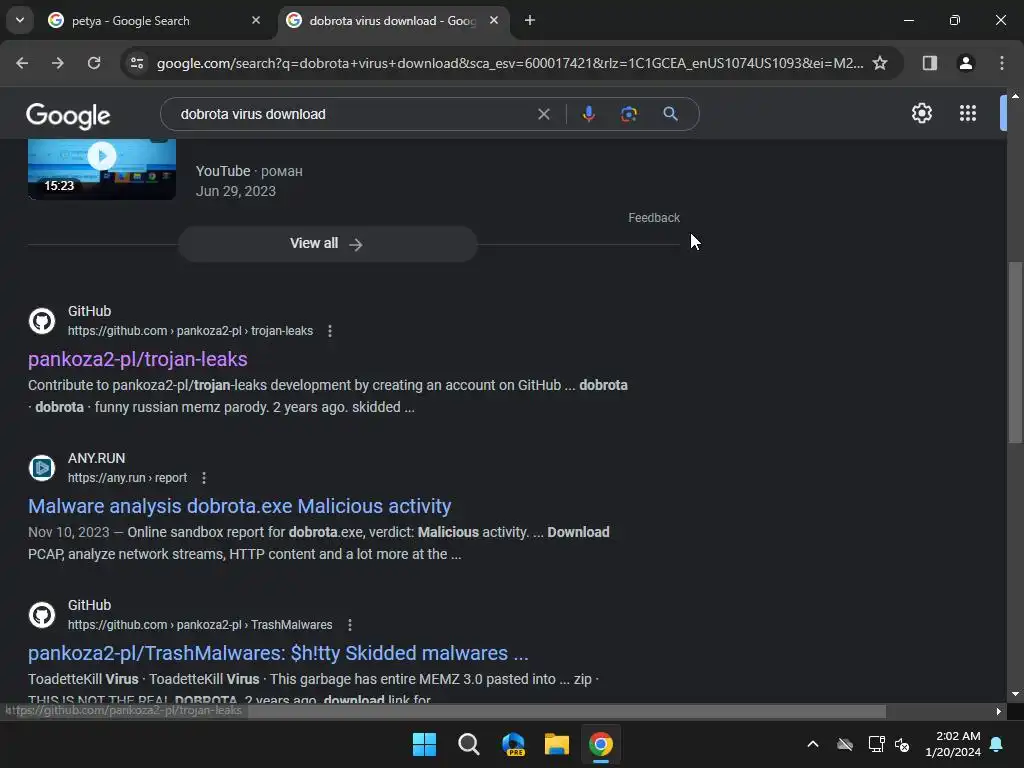Open File Explorer from taskbar
Image resolution: width=1024 pixels, height=768 pixels.
click(556, 744)
